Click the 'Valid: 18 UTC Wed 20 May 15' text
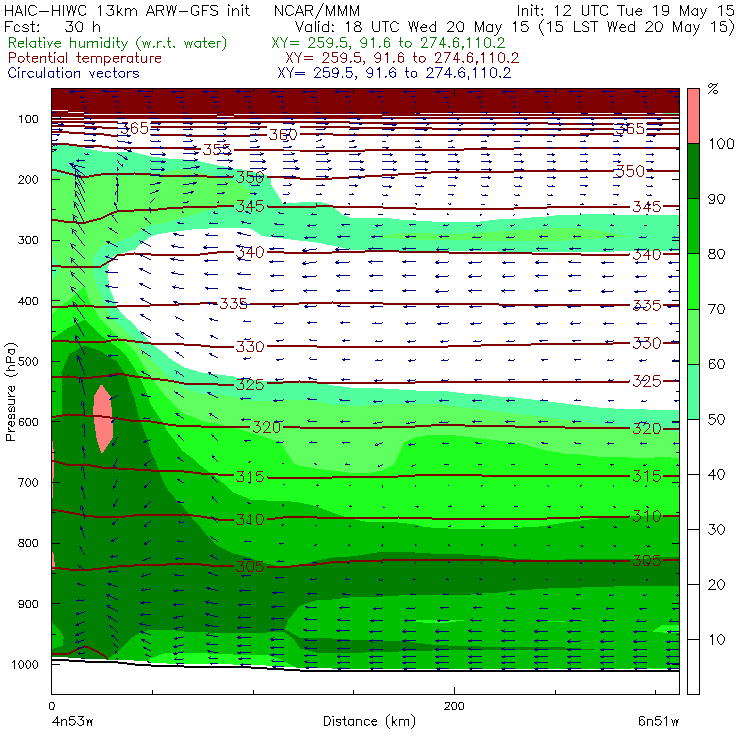Image resolution: width=740 pixels, height=740 pixels. [412, 27]
